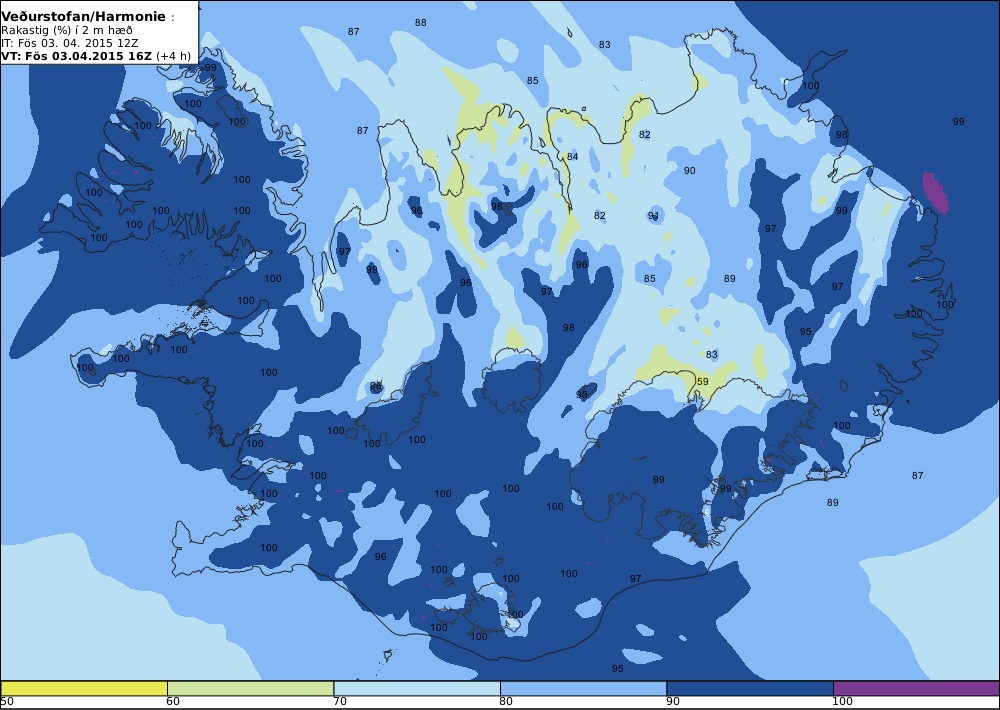Click the 'VT: Fös 03.04.2015 16Z' valid time
The width and height of the screenshot is (1000, 710).
pos(77,55)
